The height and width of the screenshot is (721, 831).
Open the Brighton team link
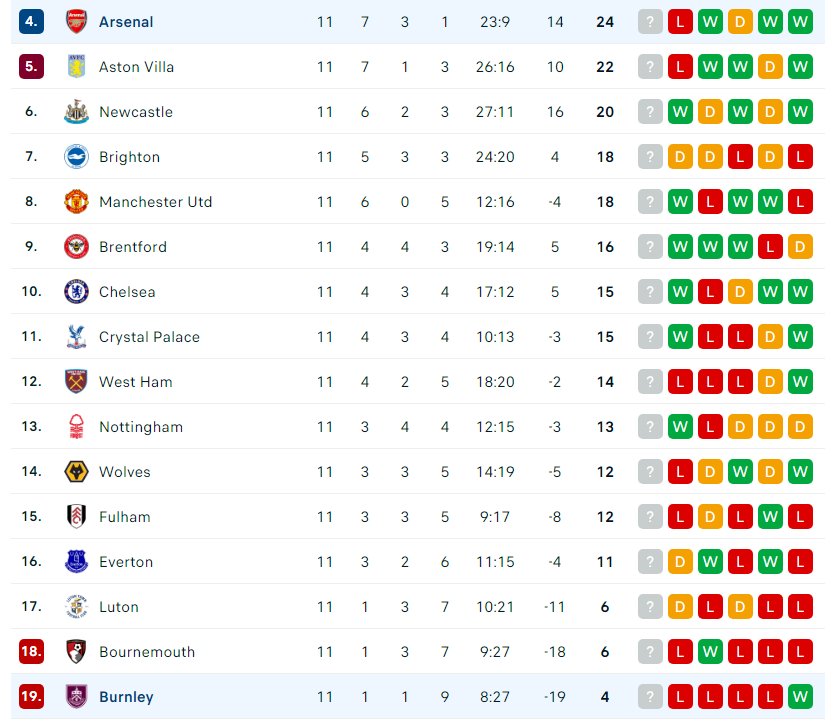[x=129, y=157]
